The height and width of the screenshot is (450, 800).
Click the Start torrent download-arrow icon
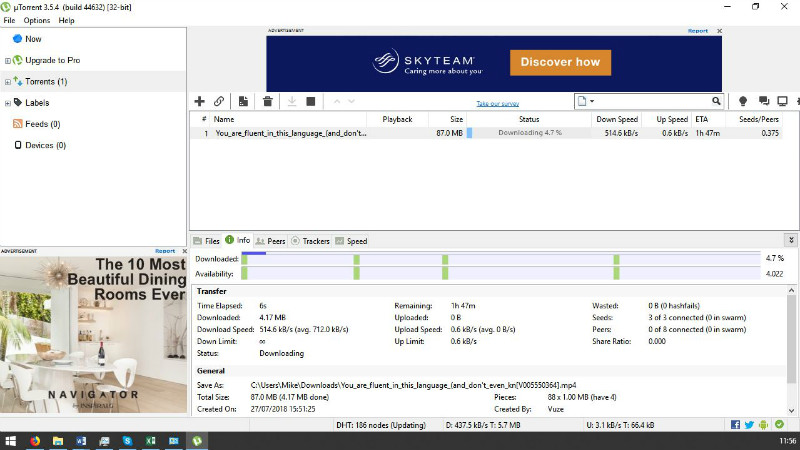pos(292,101)
